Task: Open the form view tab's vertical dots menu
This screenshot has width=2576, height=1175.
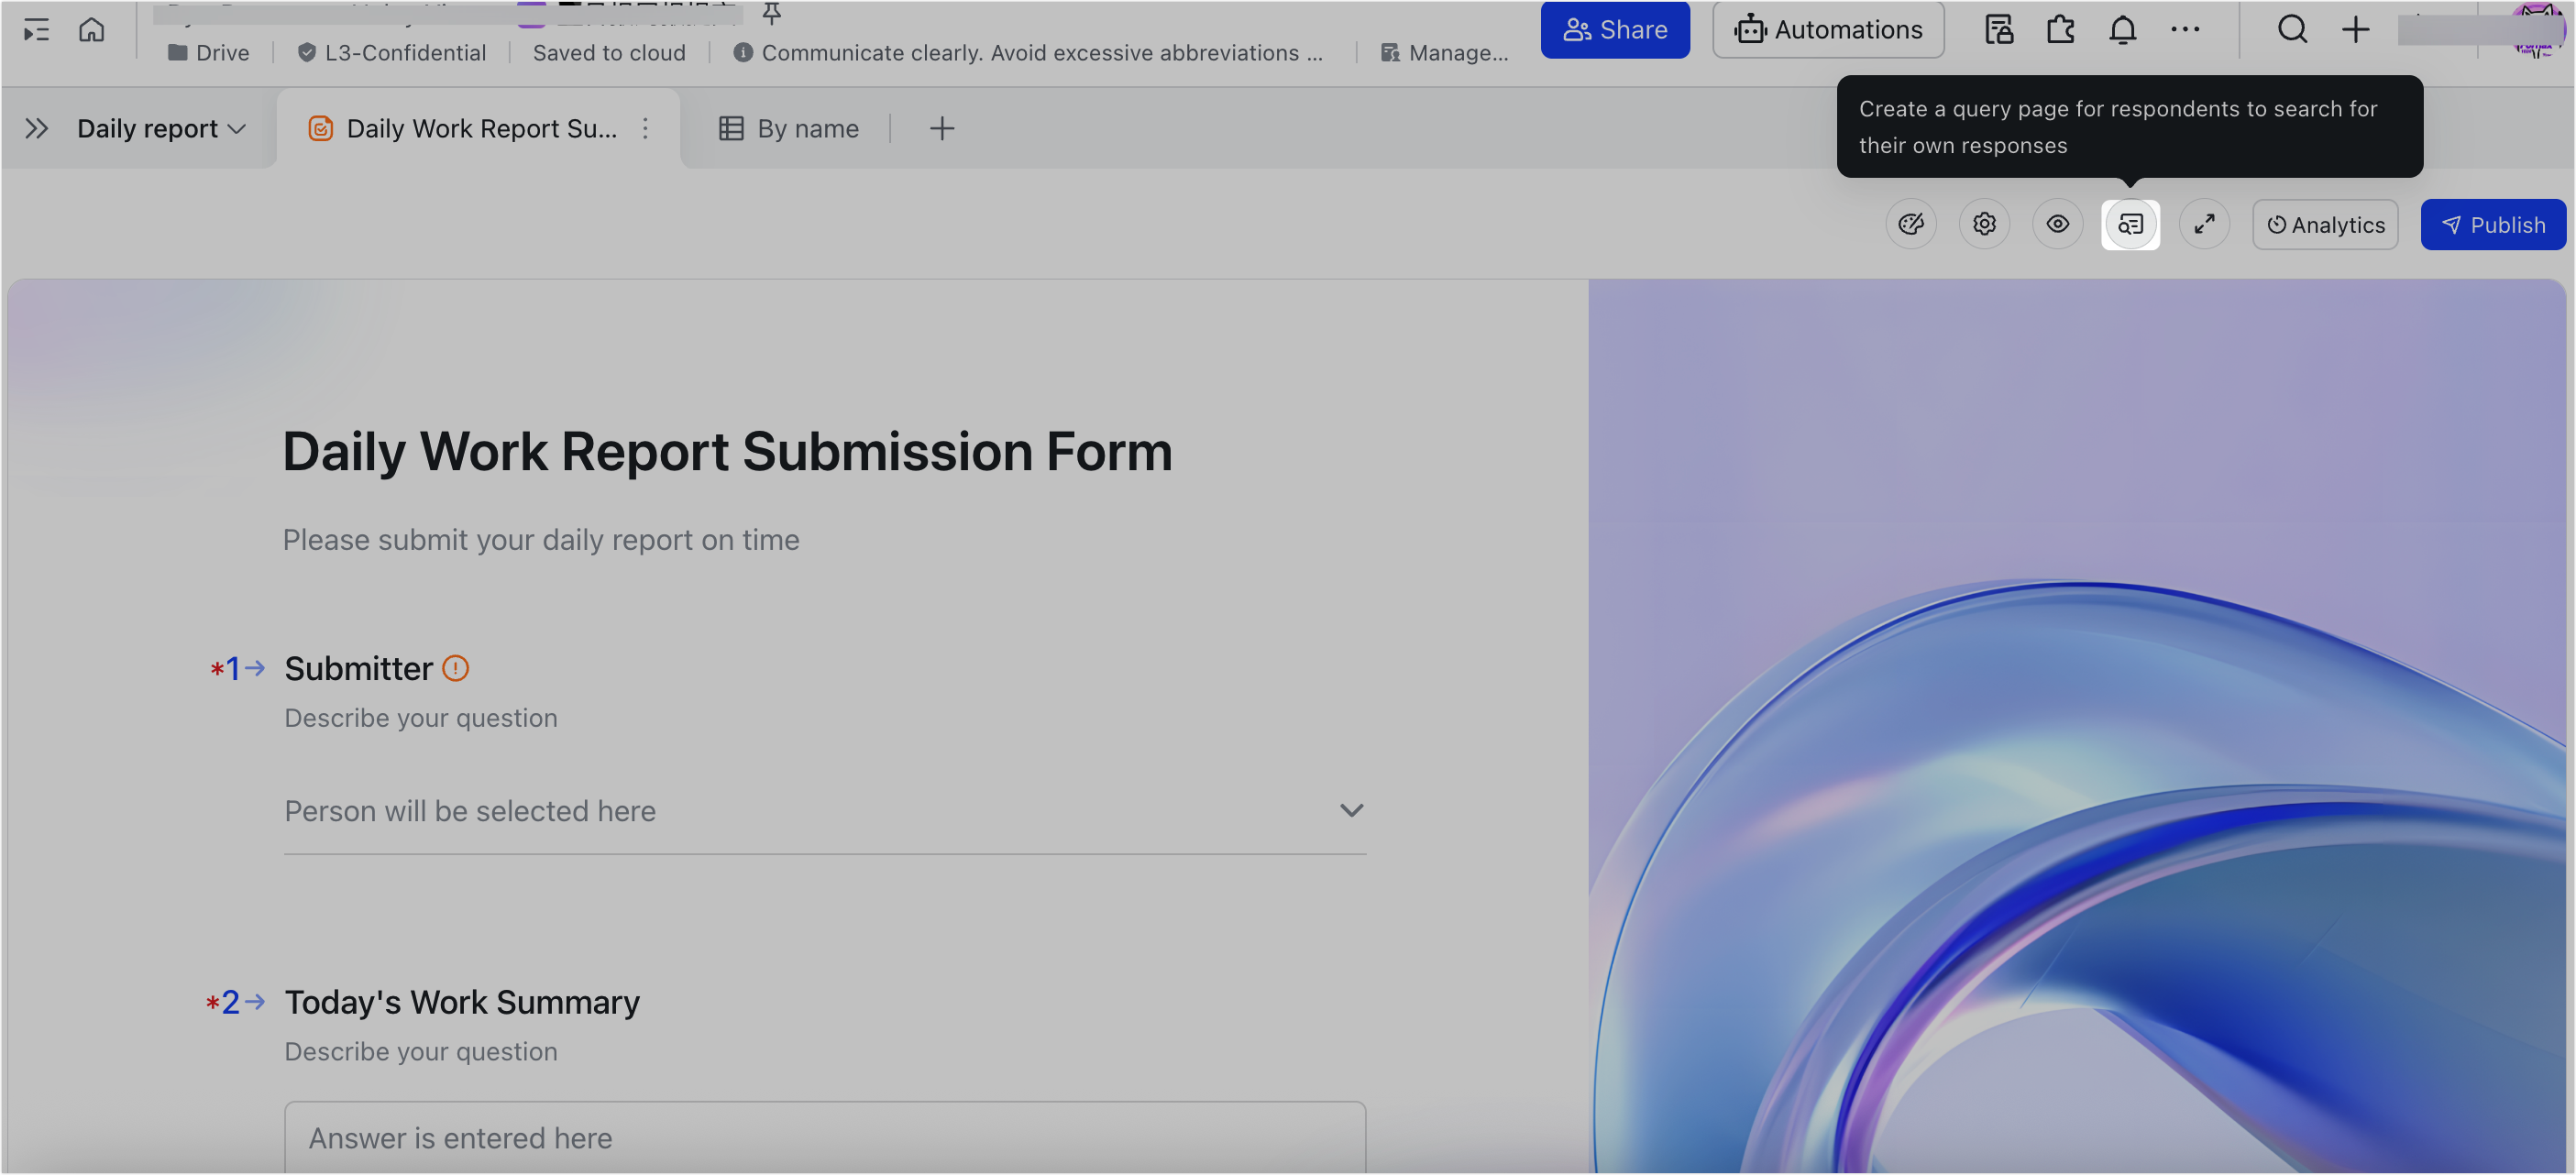Action: tap(645, 129)
